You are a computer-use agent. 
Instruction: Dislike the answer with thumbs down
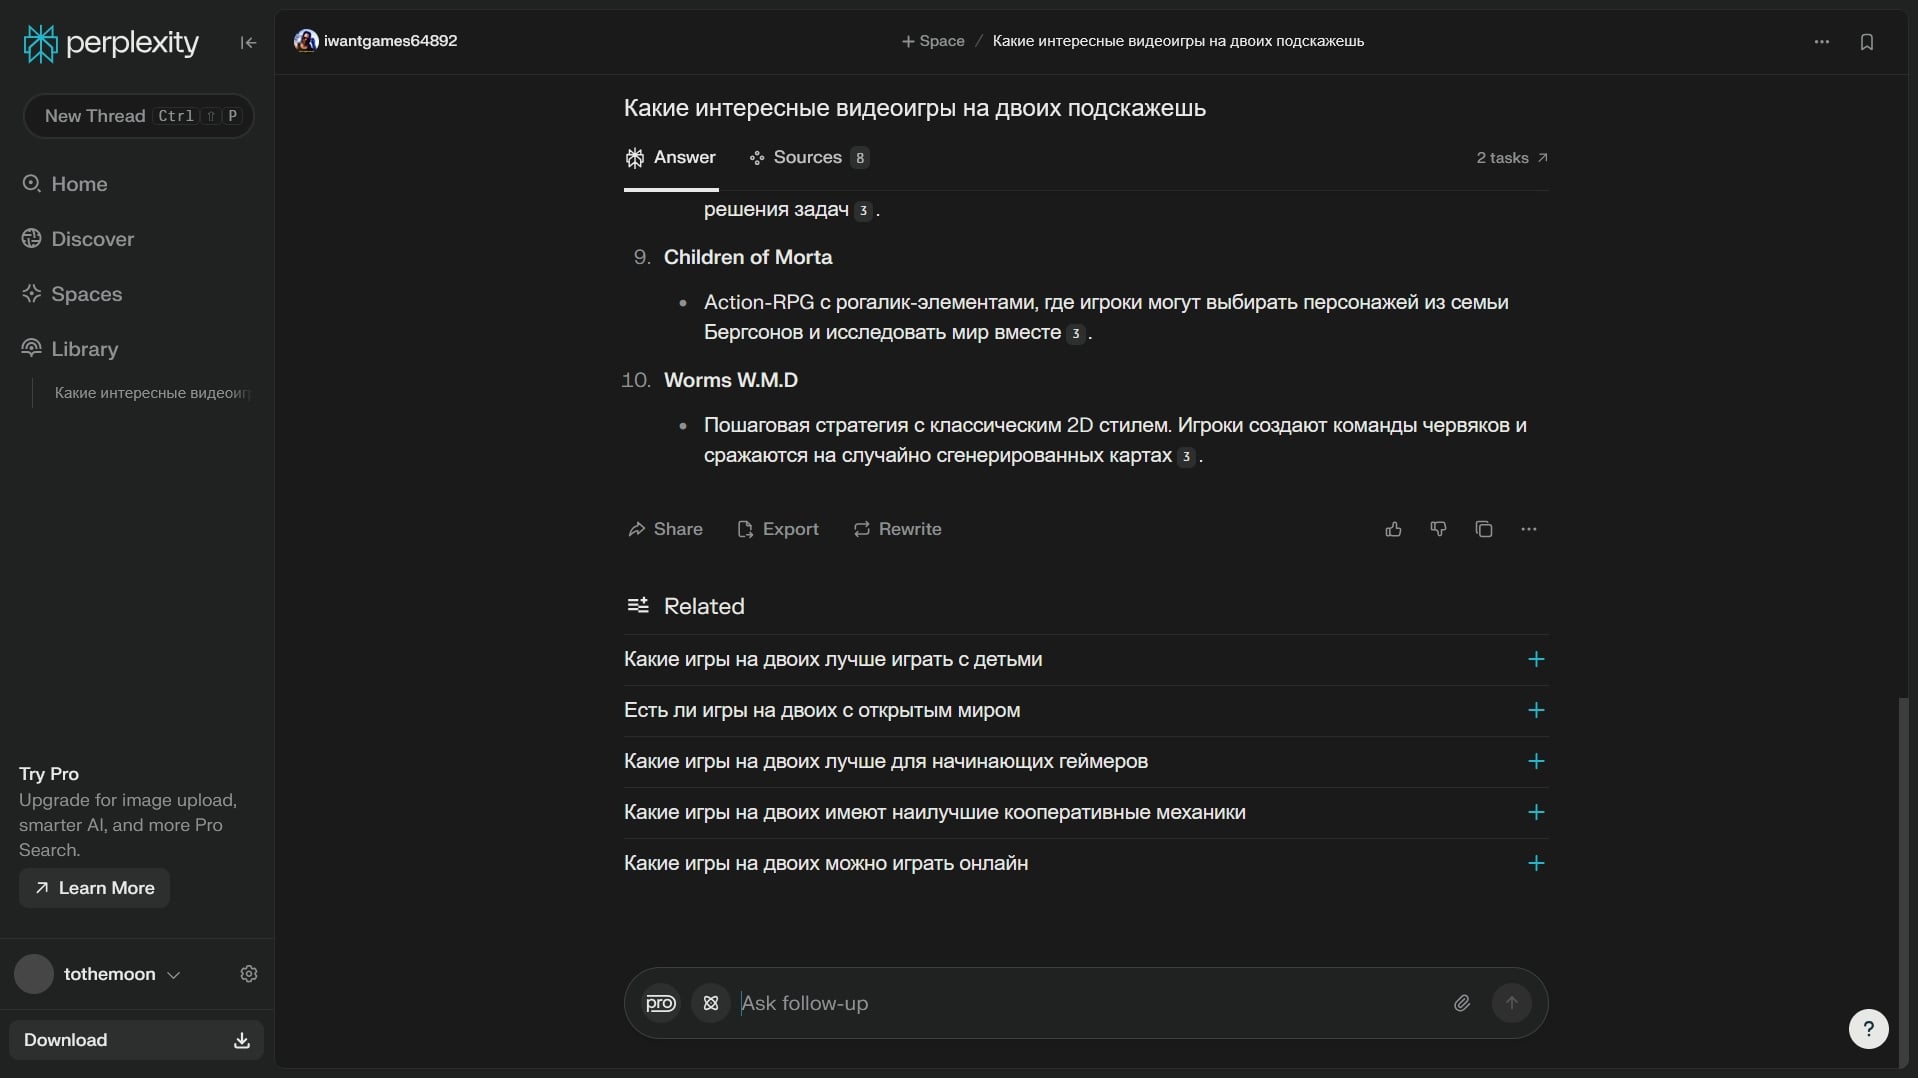(1438, 529)
